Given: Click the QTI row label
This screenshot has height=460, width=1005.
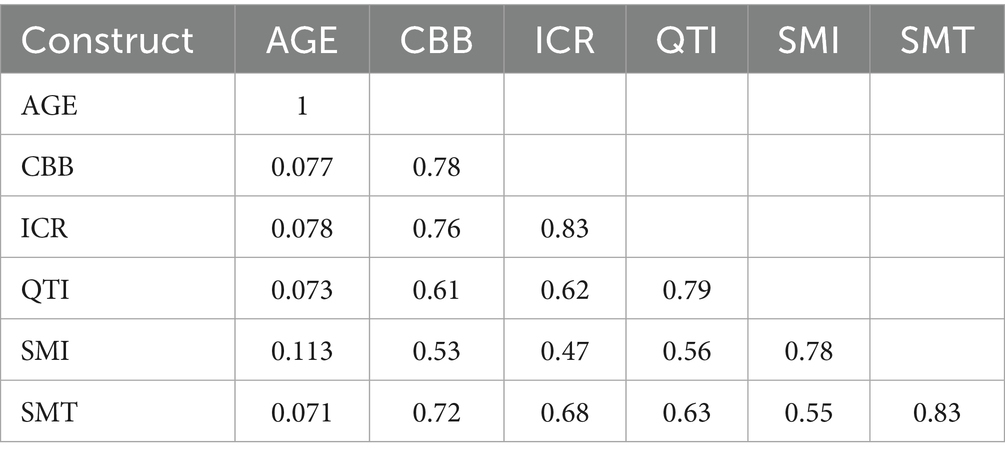Looking at the screenshot, I should (x=45, y=290).
